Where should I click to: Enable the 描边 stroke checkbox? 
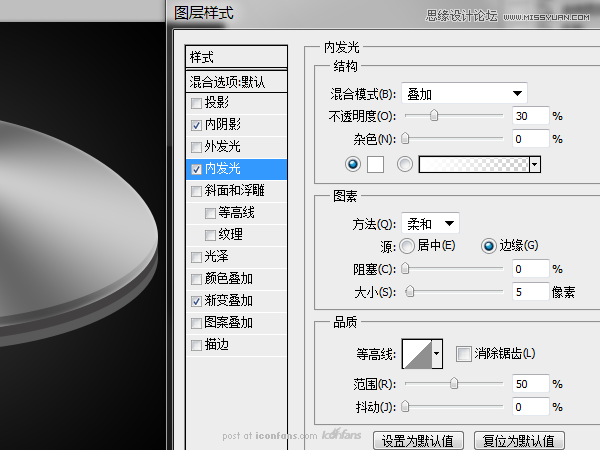point(196,345)
